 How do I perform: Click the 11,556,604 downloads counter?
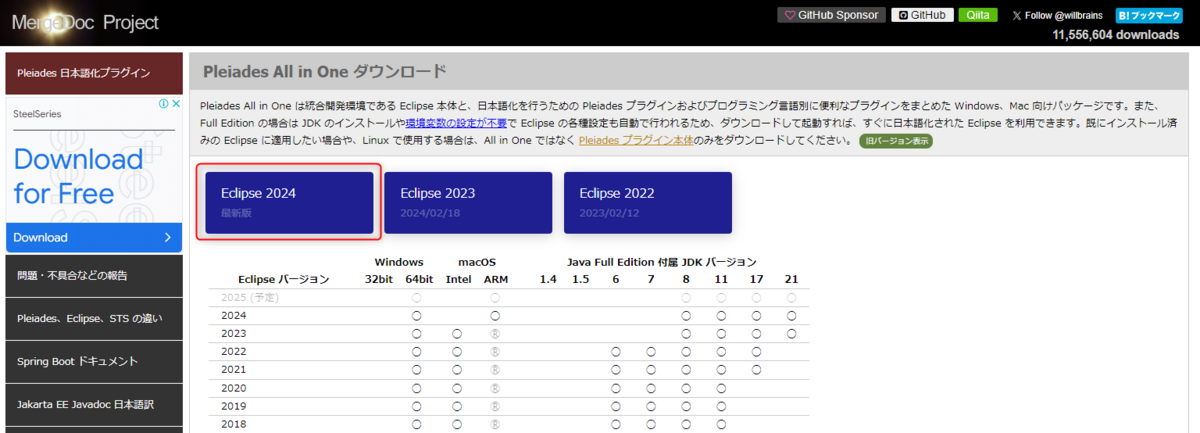pos(1116,34)
